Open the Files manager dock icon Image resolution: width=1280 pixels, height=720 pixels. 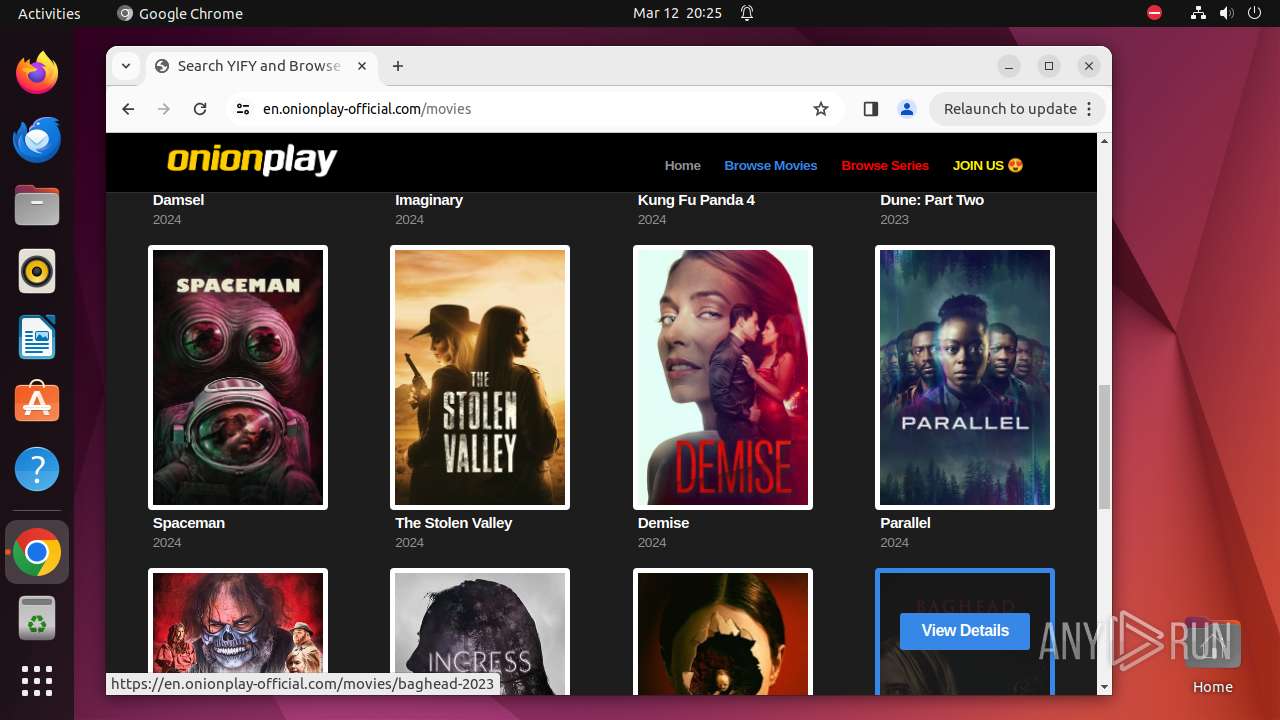[37, 205]
